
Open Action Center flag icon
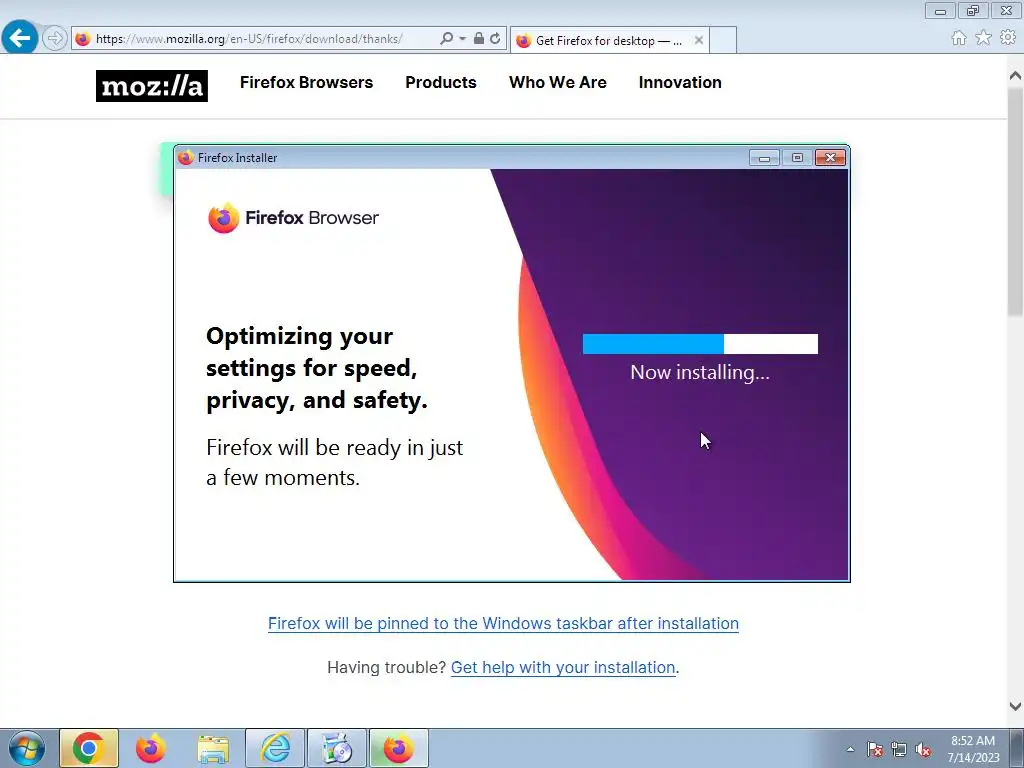[875, 749]
